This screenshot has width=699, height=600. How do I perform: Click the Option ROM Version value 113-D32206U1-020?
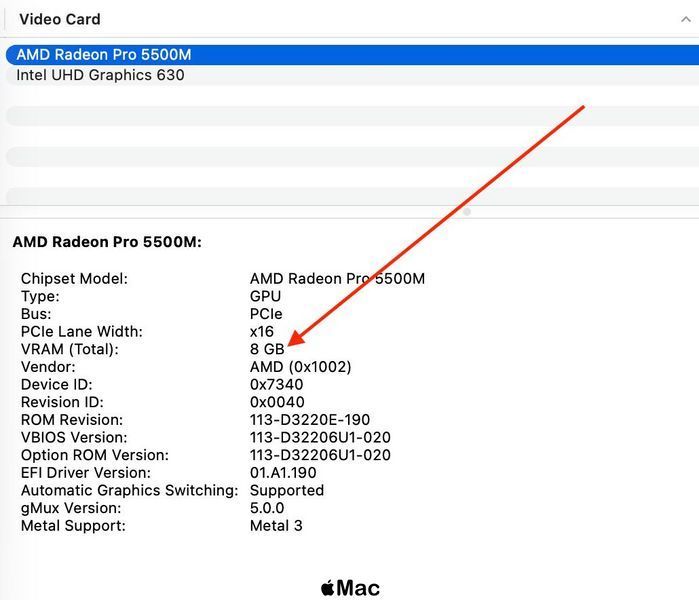coord(320,455)
